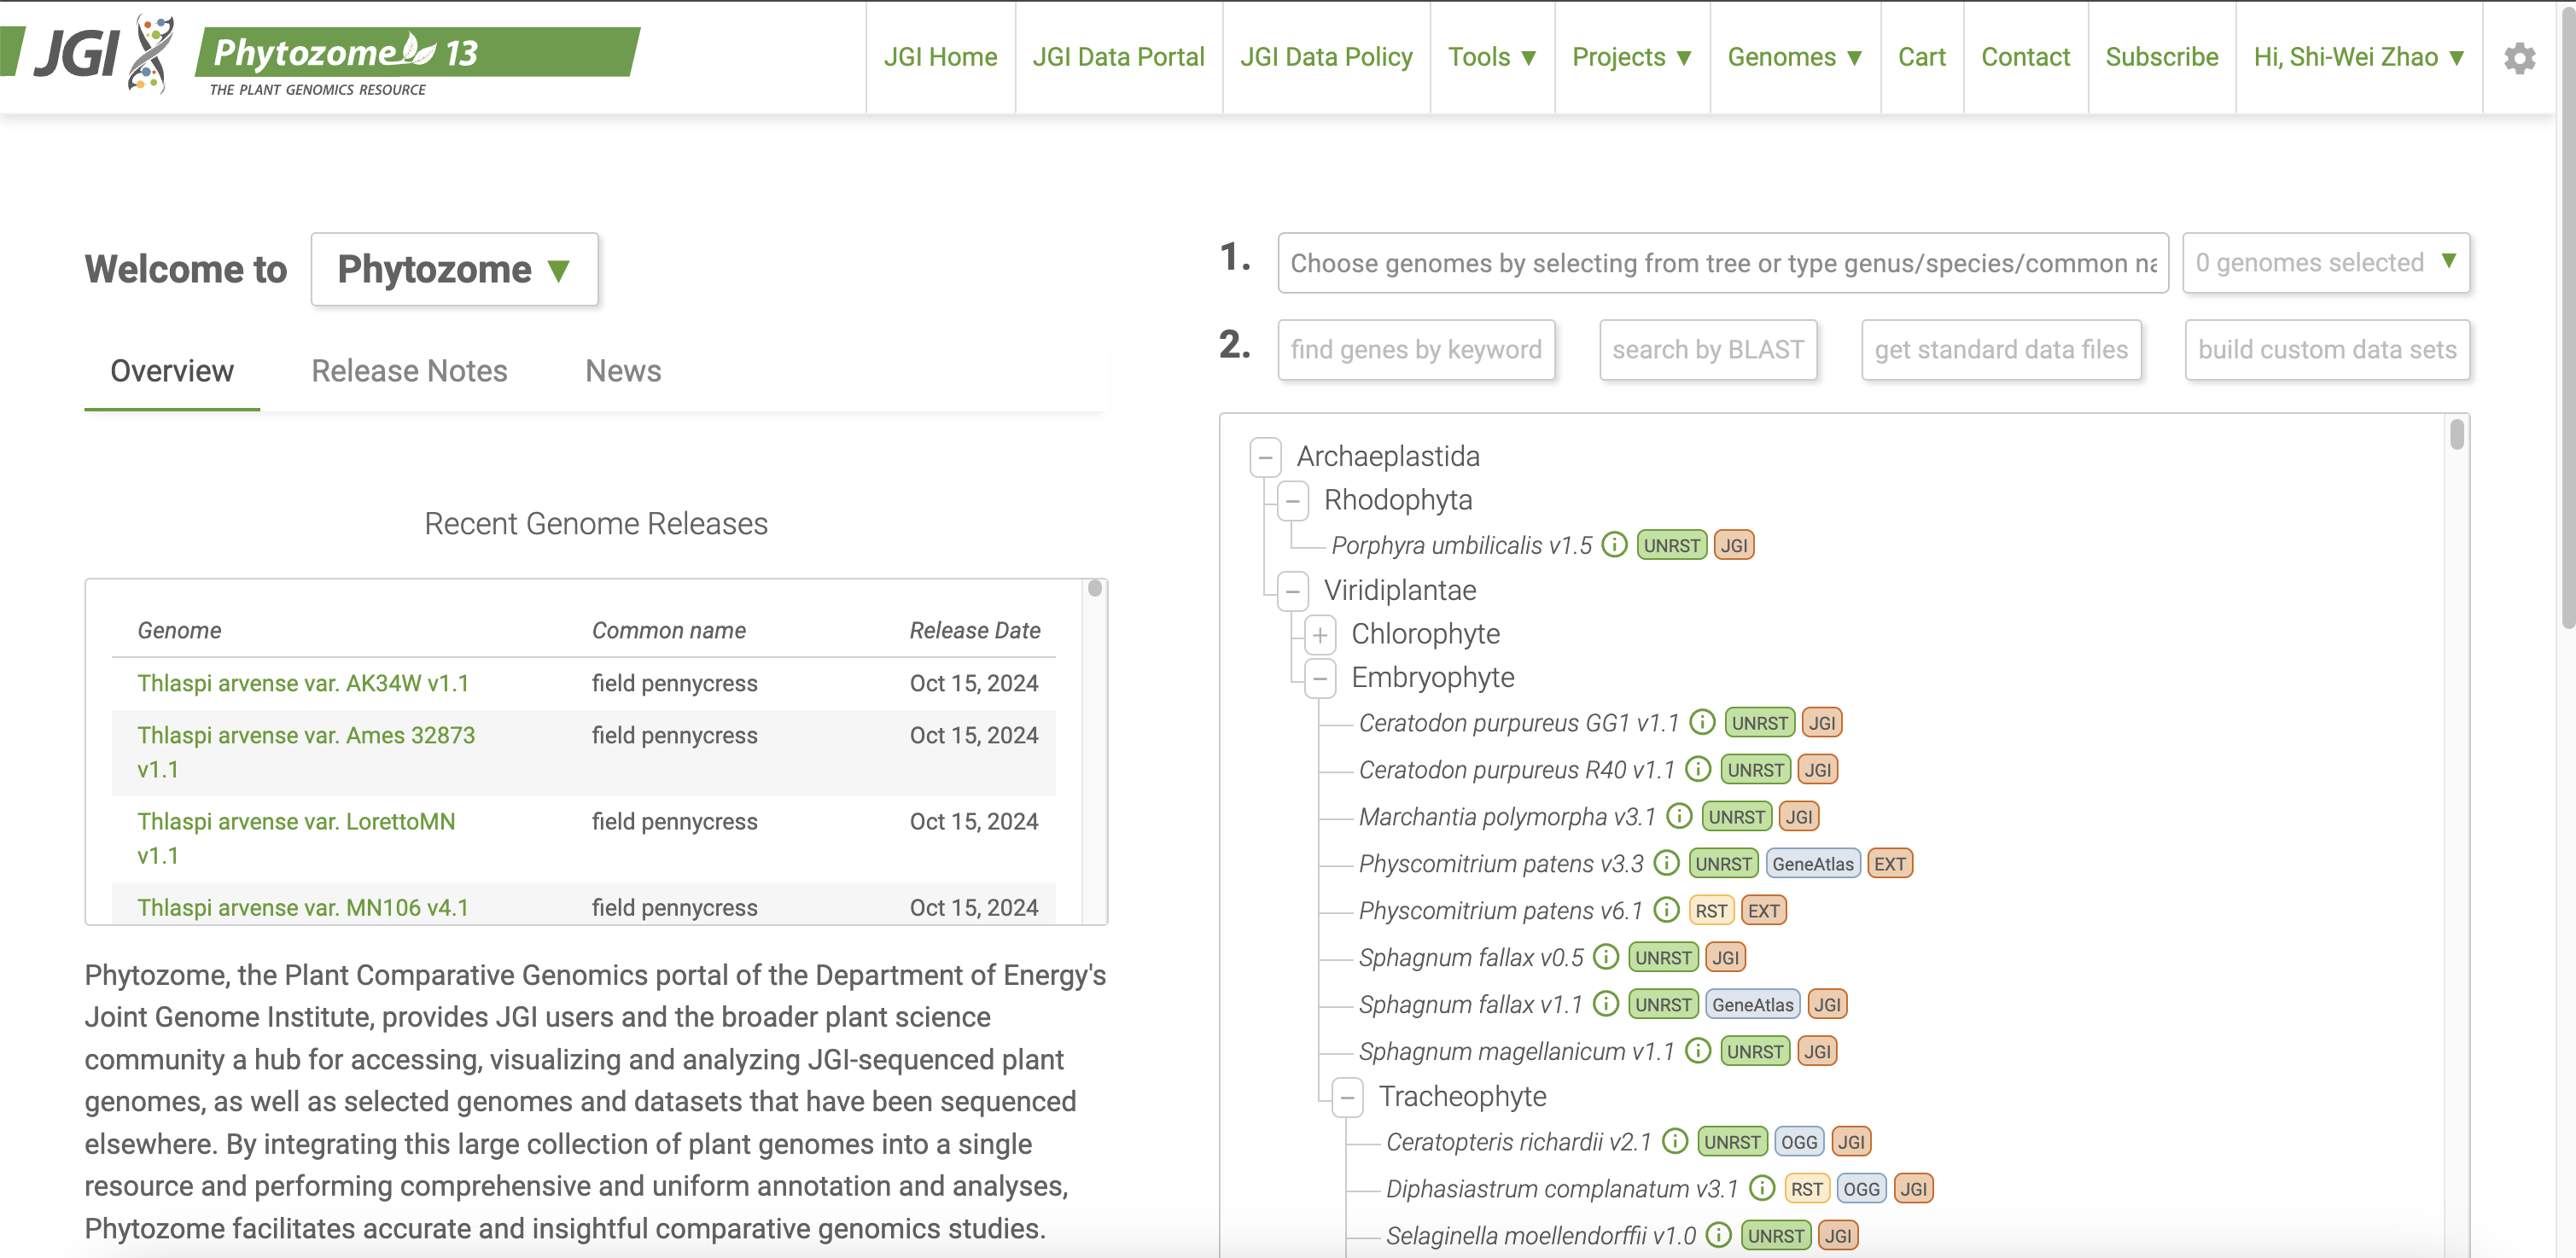The image size is (2576, 1258).
Task: Click GeneAtlas badge on Physcomitrium patens v3.3
Action: (x=1812, y=864)
